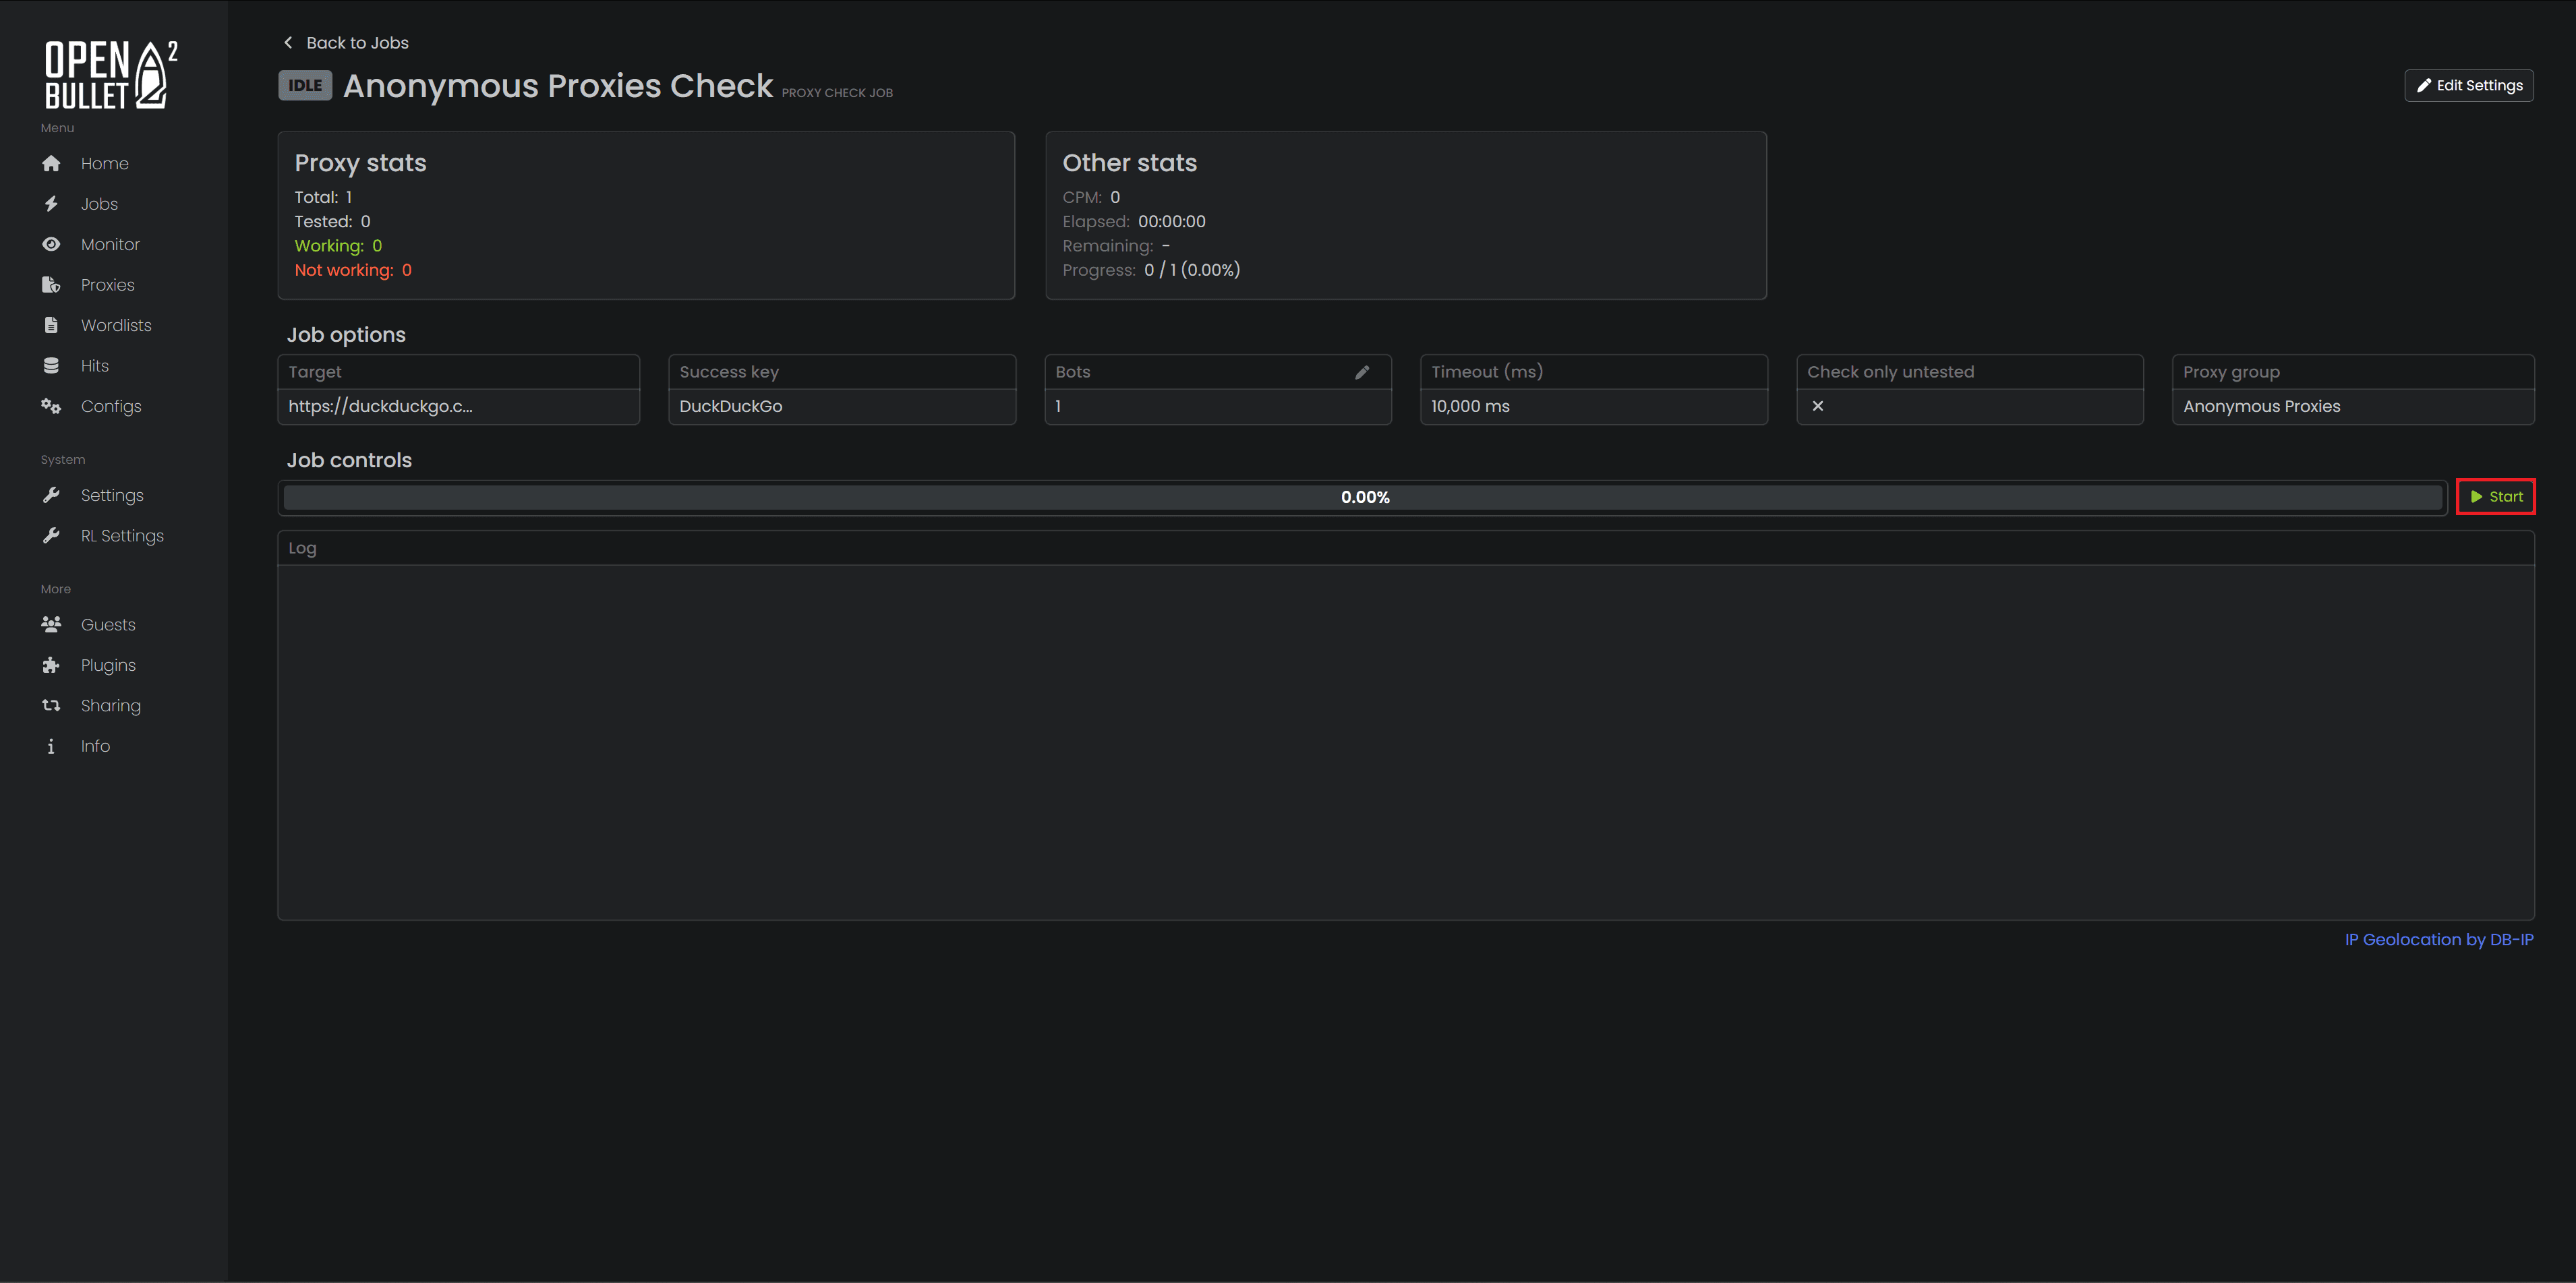Open the Configs section

(110, 405)
